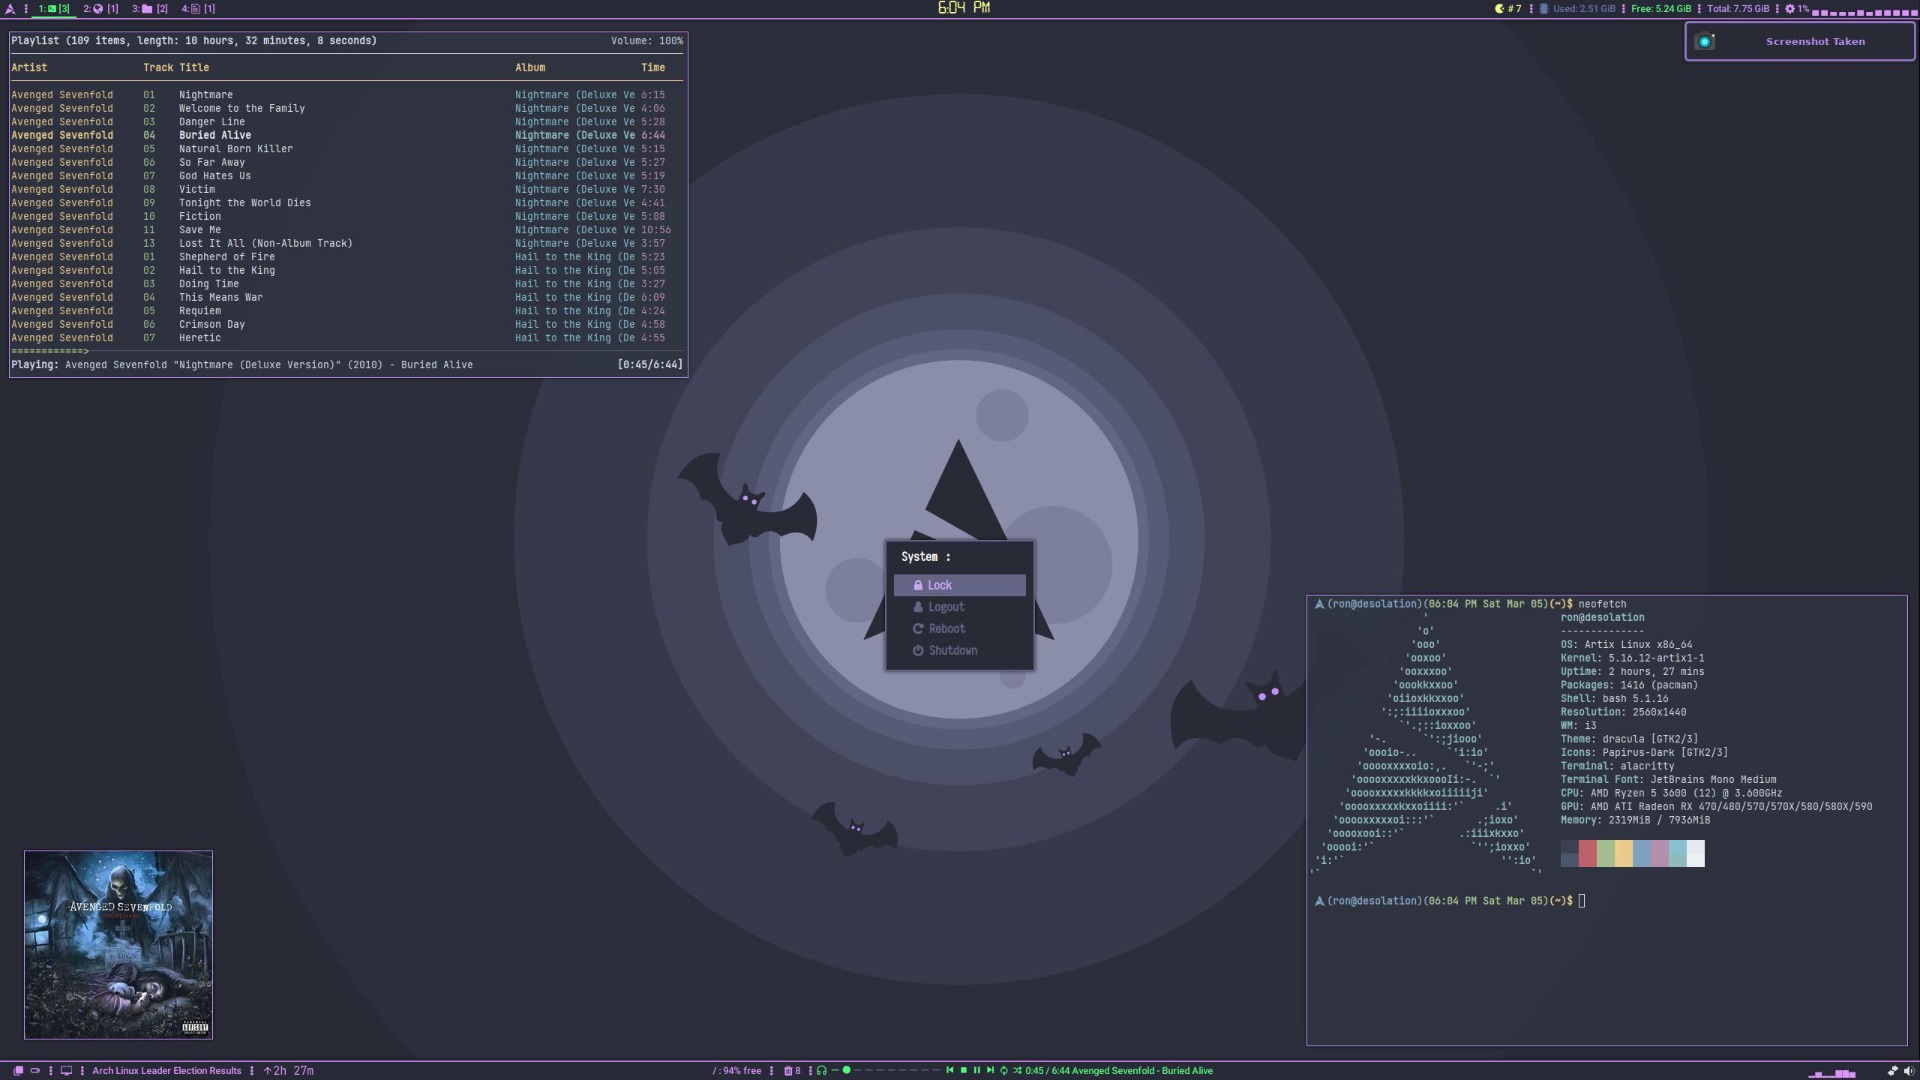Stop music playback
The width and height of the screenshot is (1920, 1080).
point(964,1071)
